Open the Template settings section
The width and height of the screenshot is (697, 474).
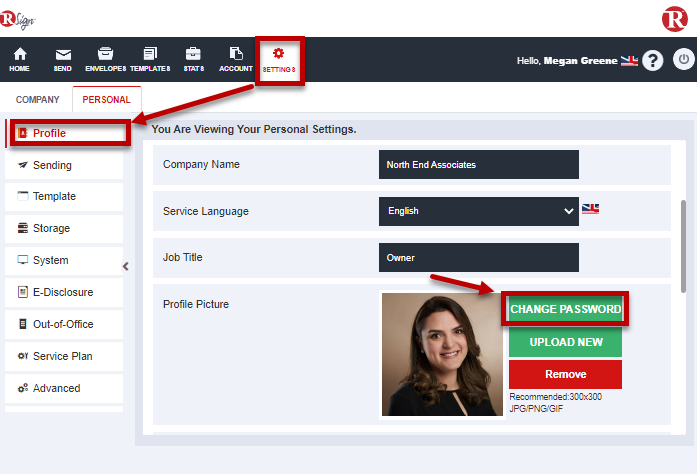point(64,196)
